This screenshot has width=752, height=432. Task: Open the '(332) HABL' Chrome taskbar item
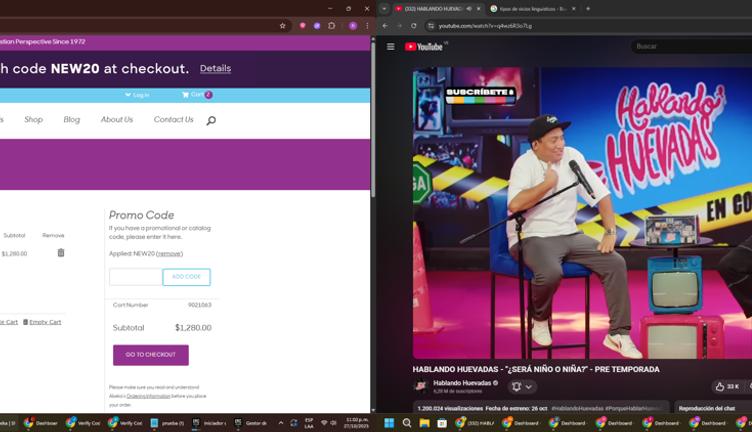(x=475, y=423)
